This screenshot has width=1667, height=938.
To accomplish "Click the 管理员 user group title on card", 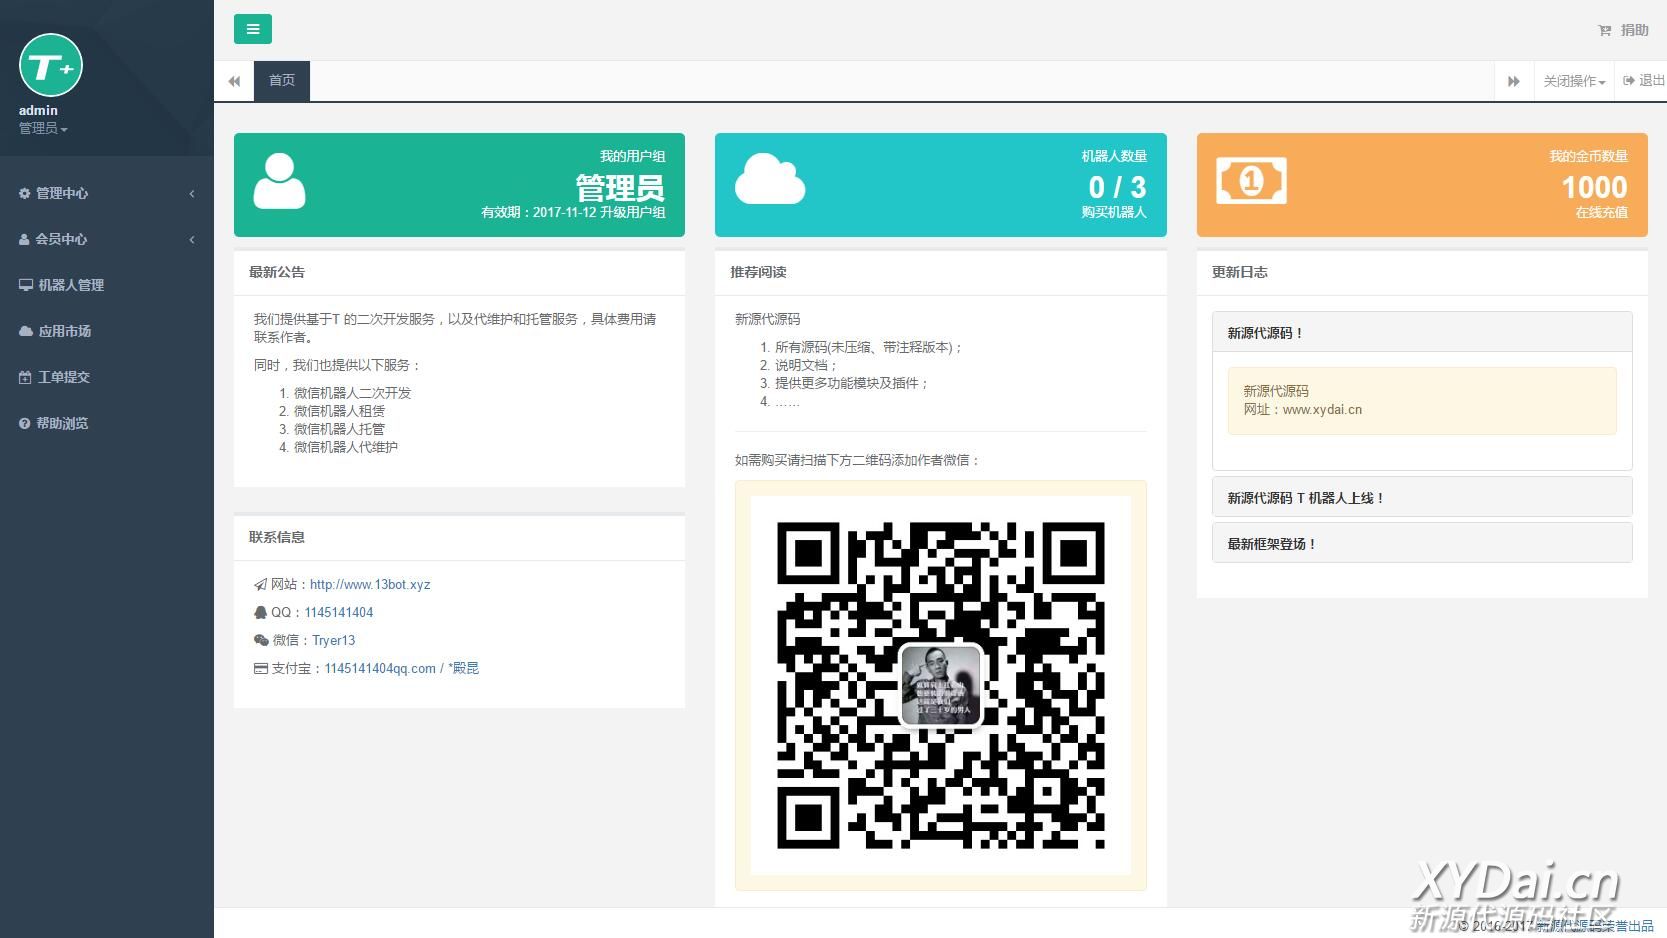I will click(620, 187).
